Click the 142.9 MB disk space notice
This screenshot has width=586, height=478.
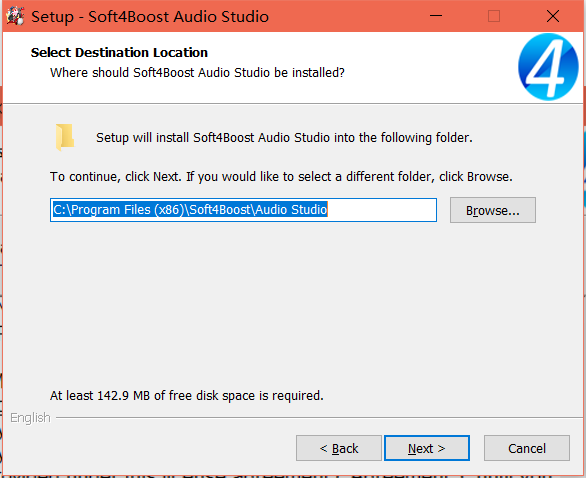tap(187, 395)
